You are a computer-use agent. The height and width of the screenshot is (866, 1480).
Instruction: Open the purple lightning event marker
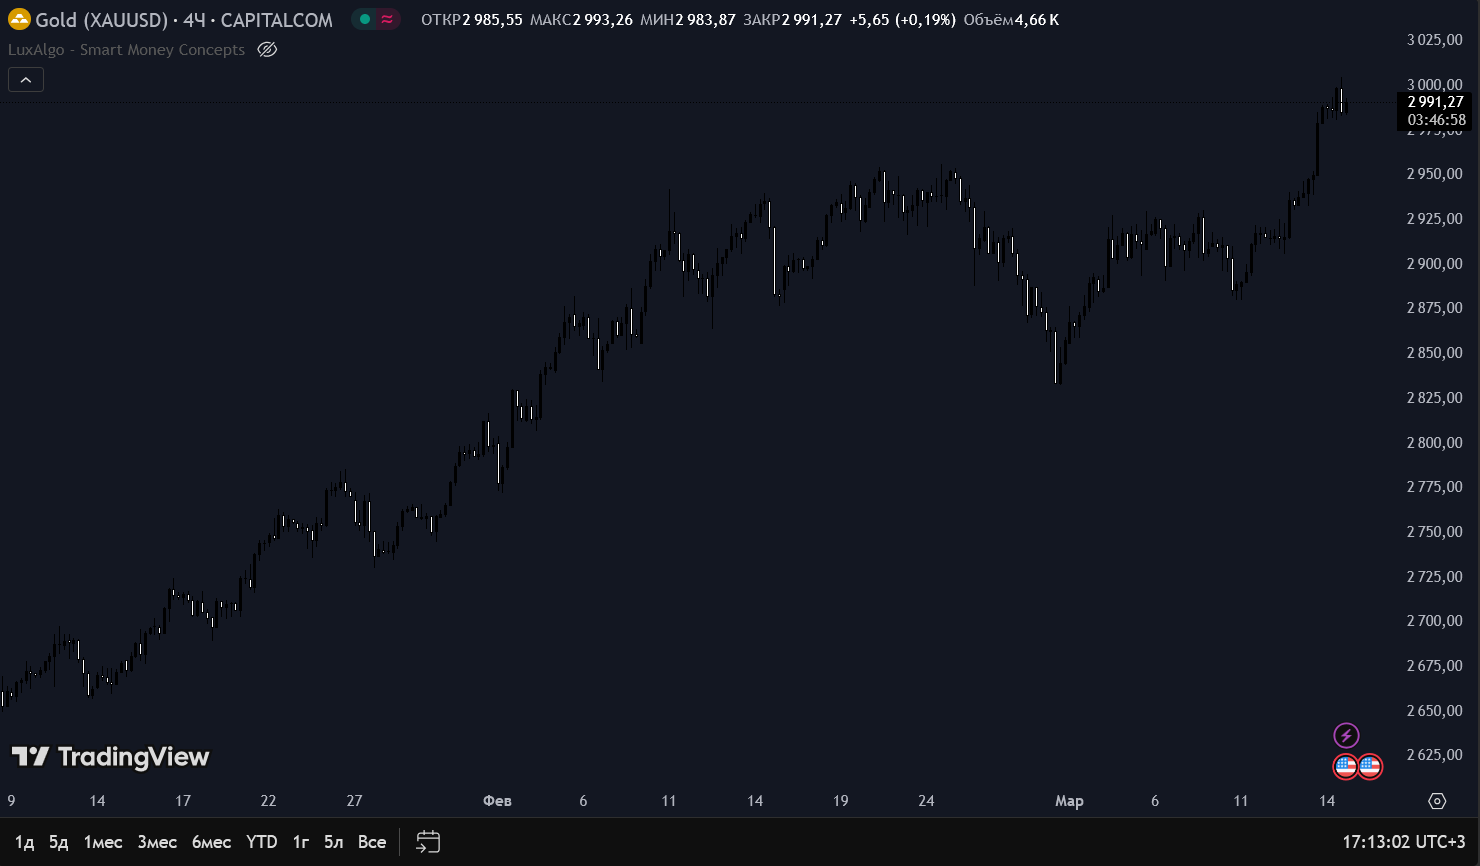[x=1346, y=736]
